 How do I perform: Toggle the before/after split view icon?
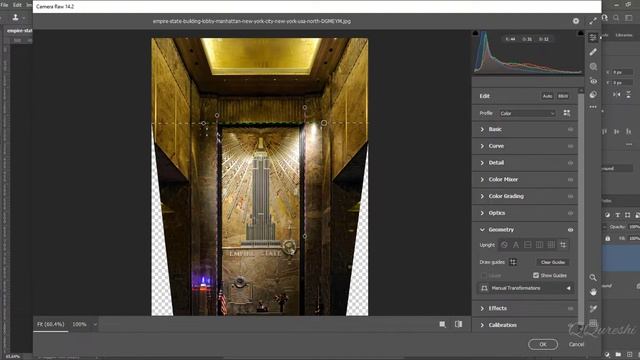tap(458, 324)
